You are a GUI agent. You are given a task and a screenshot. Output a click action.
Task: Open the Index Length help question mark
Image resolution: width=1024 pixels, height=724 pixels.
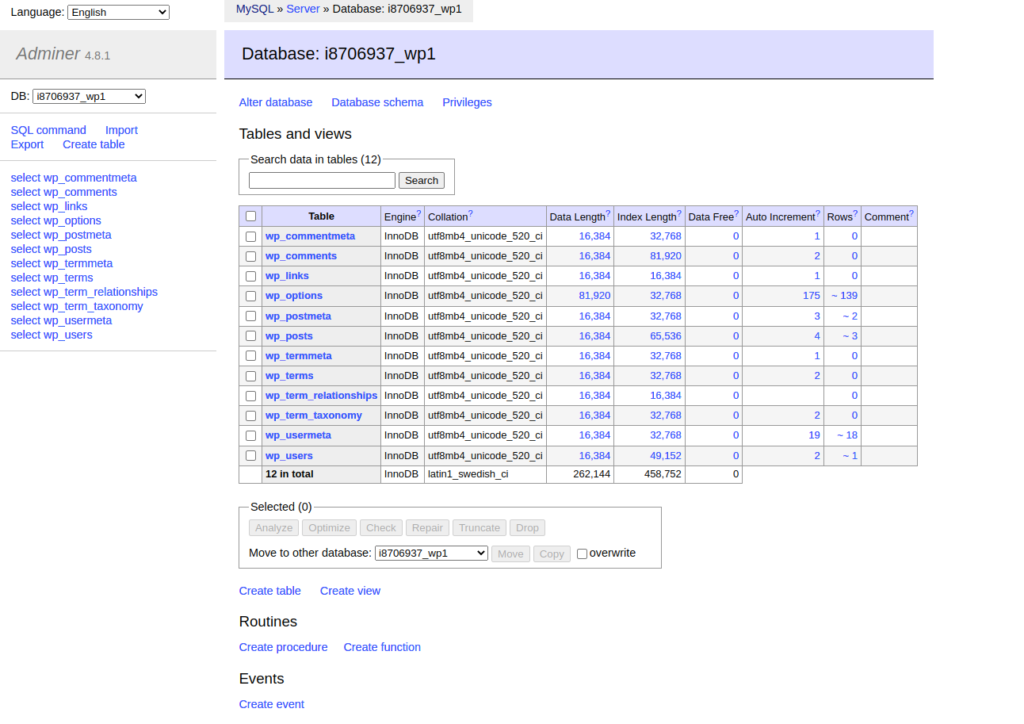point(680,214)
